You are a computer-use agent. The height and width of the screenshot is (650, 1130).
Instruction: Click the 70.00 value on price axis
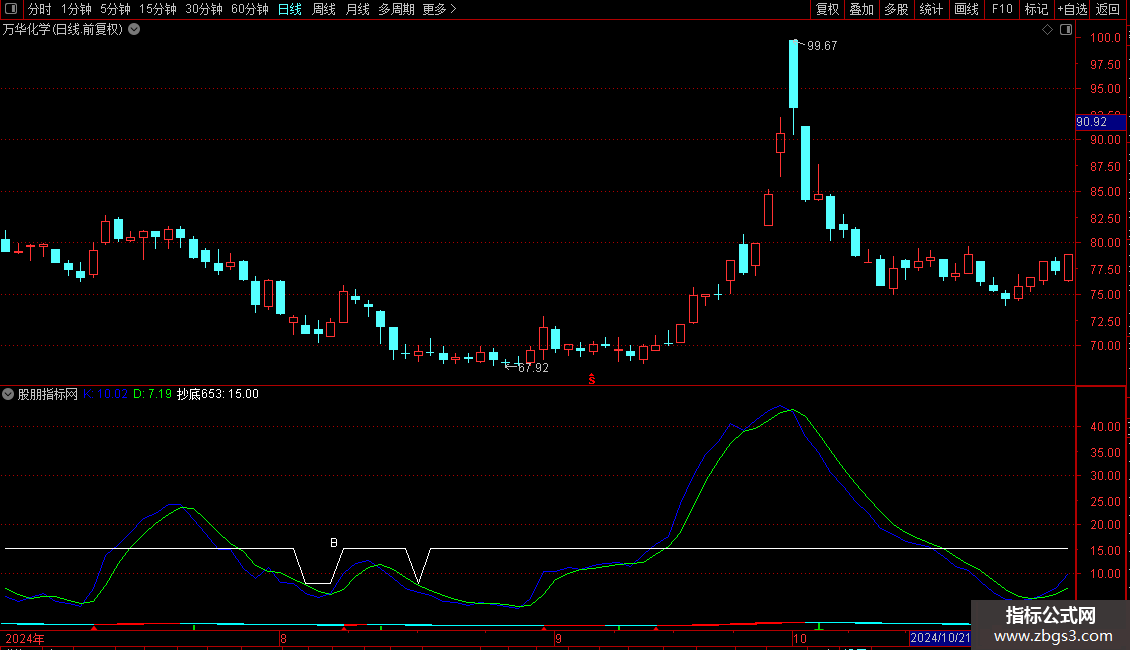click(x=1105, y=346)
